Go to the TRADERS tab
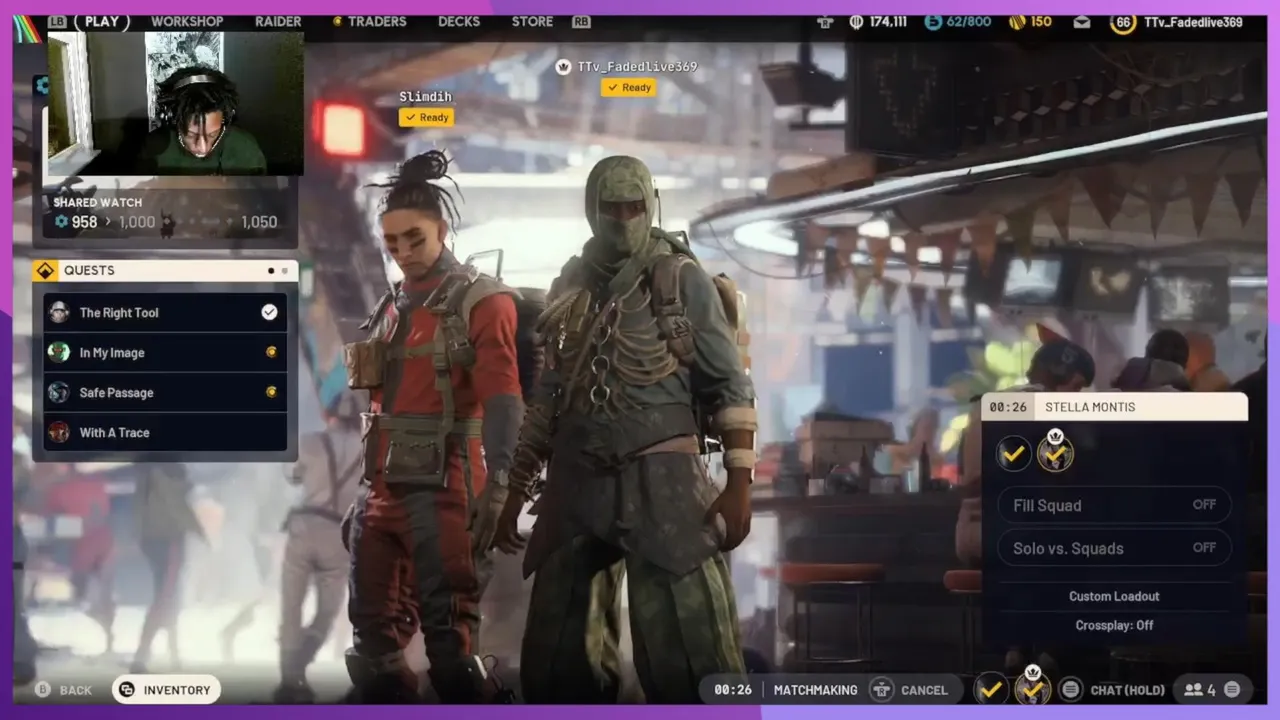This screenshot has height=720, width=1280. click(x=377, y=21)
